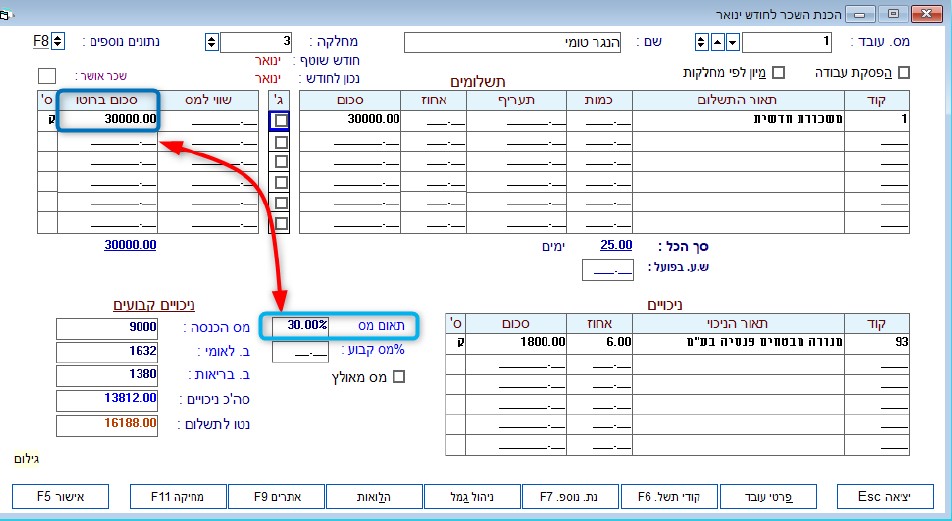Click the תאור הניכוי column header
Viewport: 952px width, 521px height.
click(x=738, y=324)
